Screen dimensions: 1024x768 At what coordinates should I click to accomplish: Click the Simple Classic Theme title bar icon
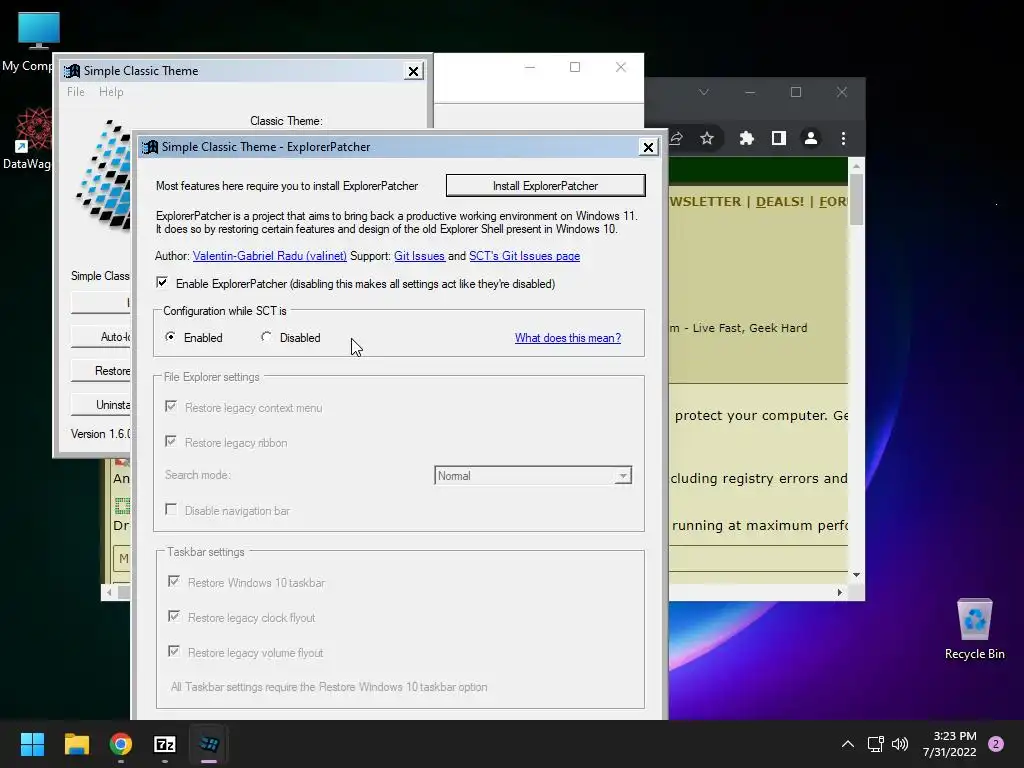72,71
